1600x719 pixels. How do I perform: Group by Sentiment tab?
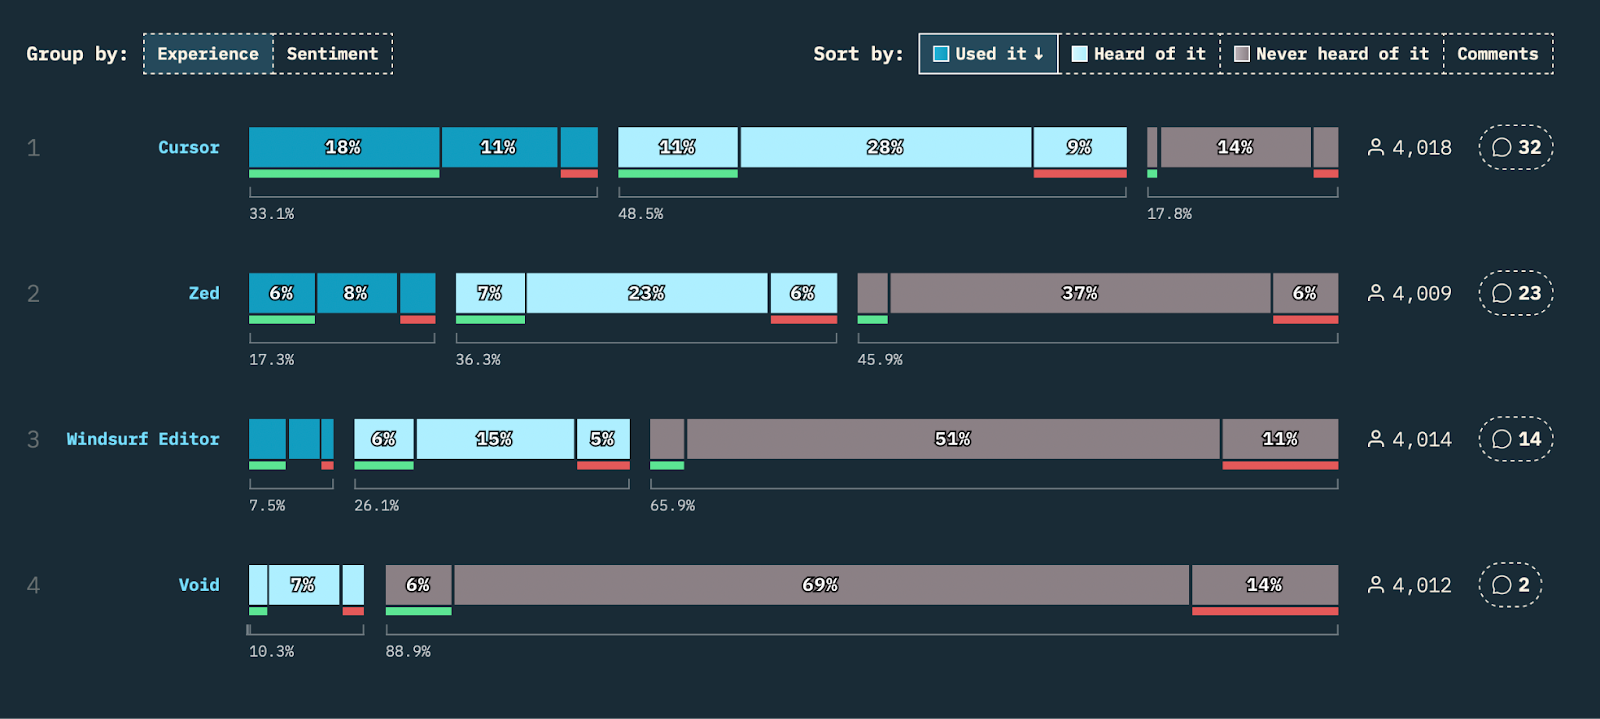click(x=332, y=54)
